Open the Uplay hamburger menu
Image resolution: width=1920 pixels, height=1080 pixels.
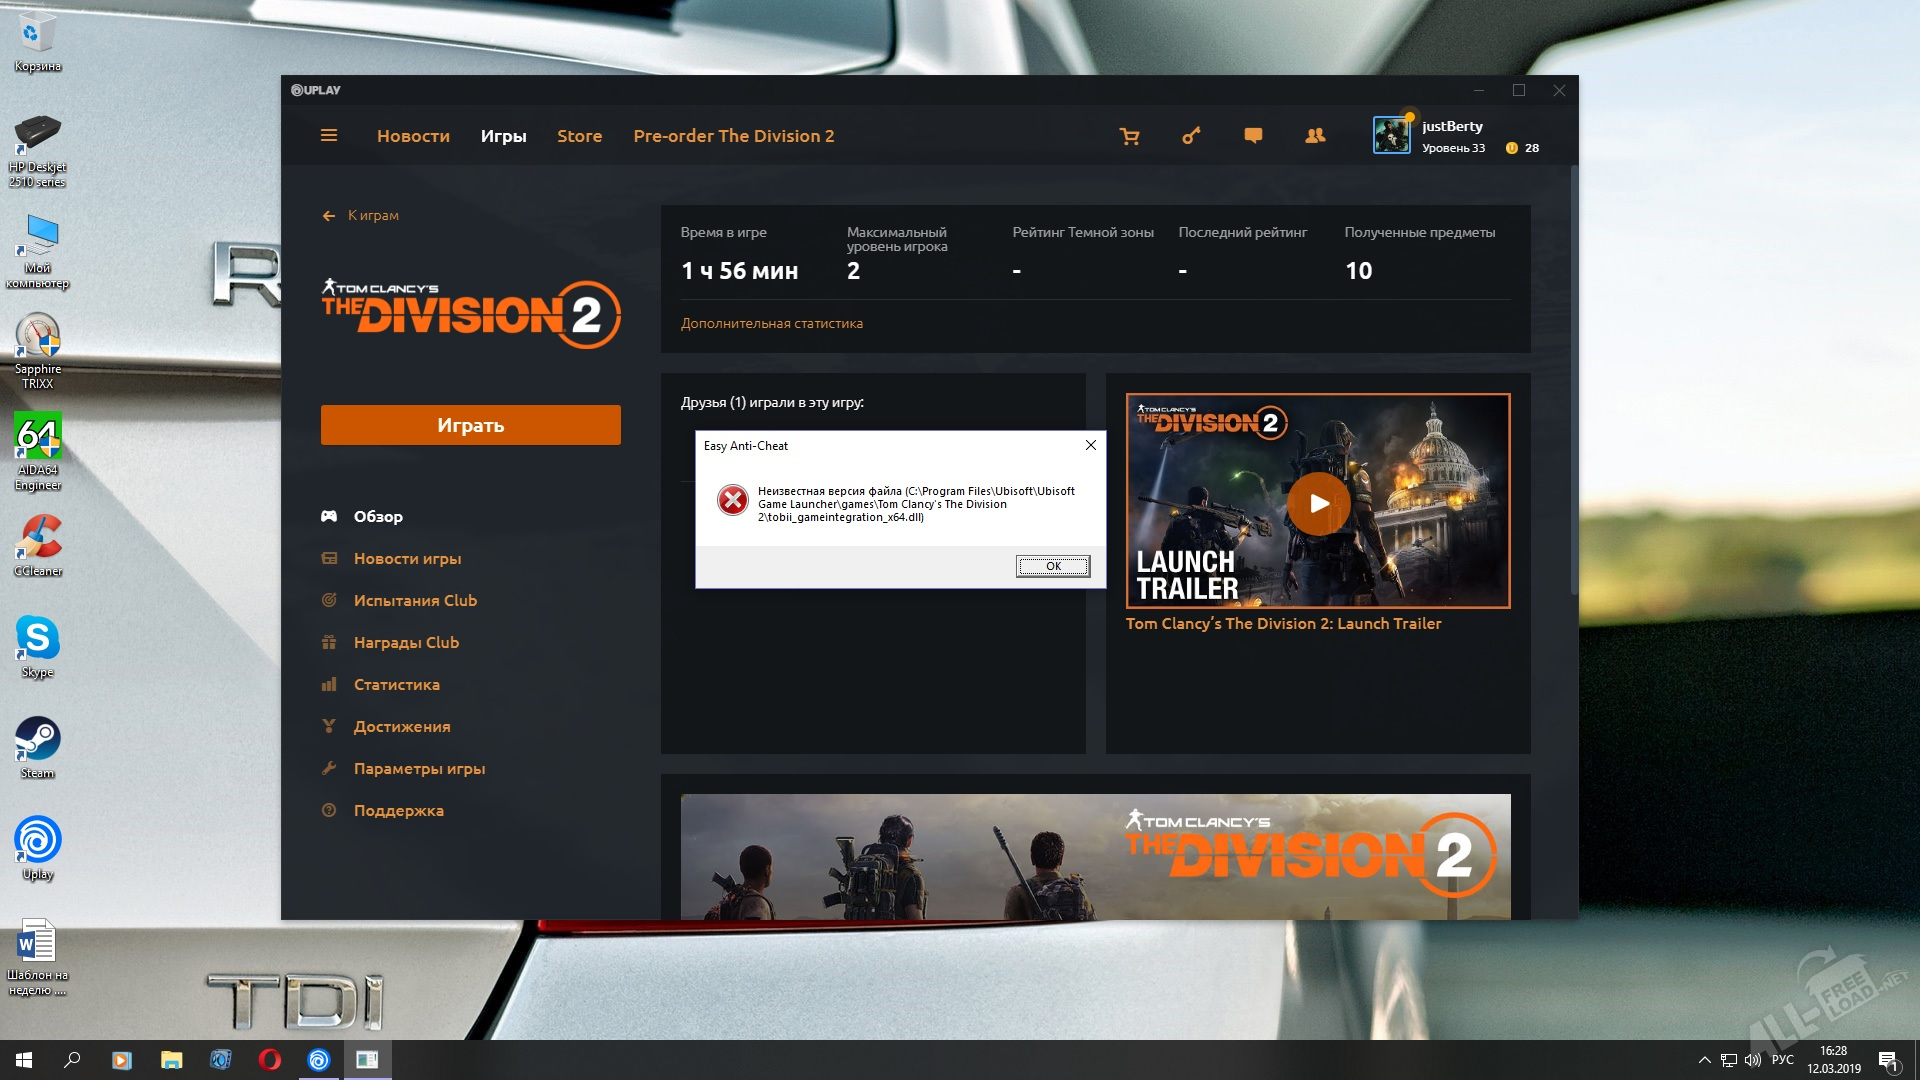(328, 136)
